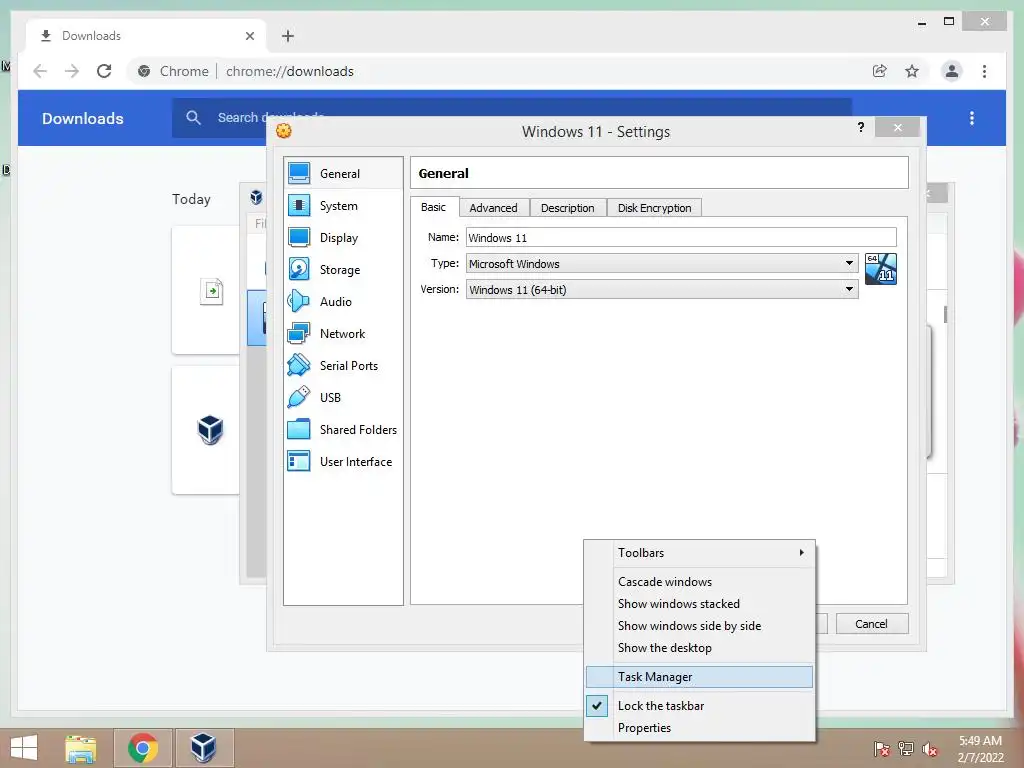Open the USB settings category
The image size is (1024, 768).
pyautogui.click(x=343, y=398)
